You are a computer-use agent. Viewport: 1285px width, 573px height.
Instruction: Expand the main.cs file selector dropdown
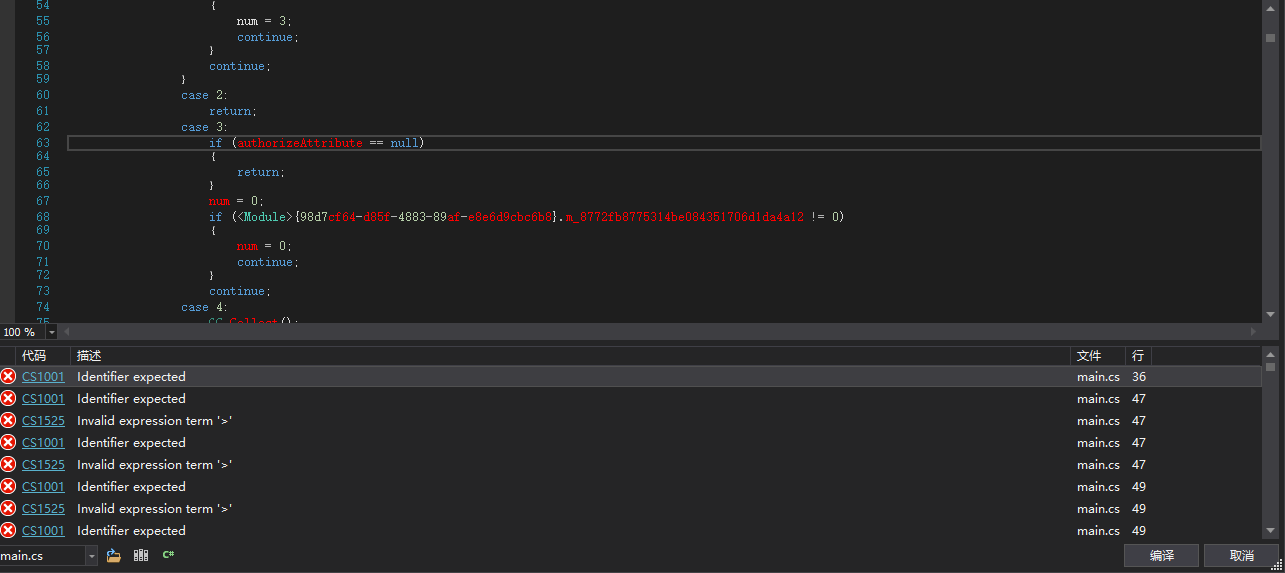coord(91,555)
